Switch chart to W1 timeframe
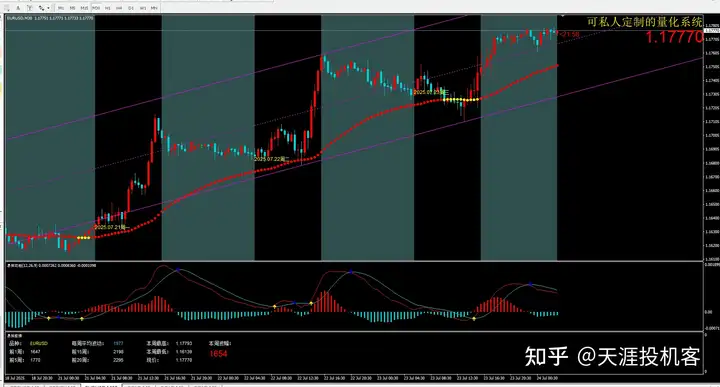This screenshot has width=720, height=387. tap(143, 8)
